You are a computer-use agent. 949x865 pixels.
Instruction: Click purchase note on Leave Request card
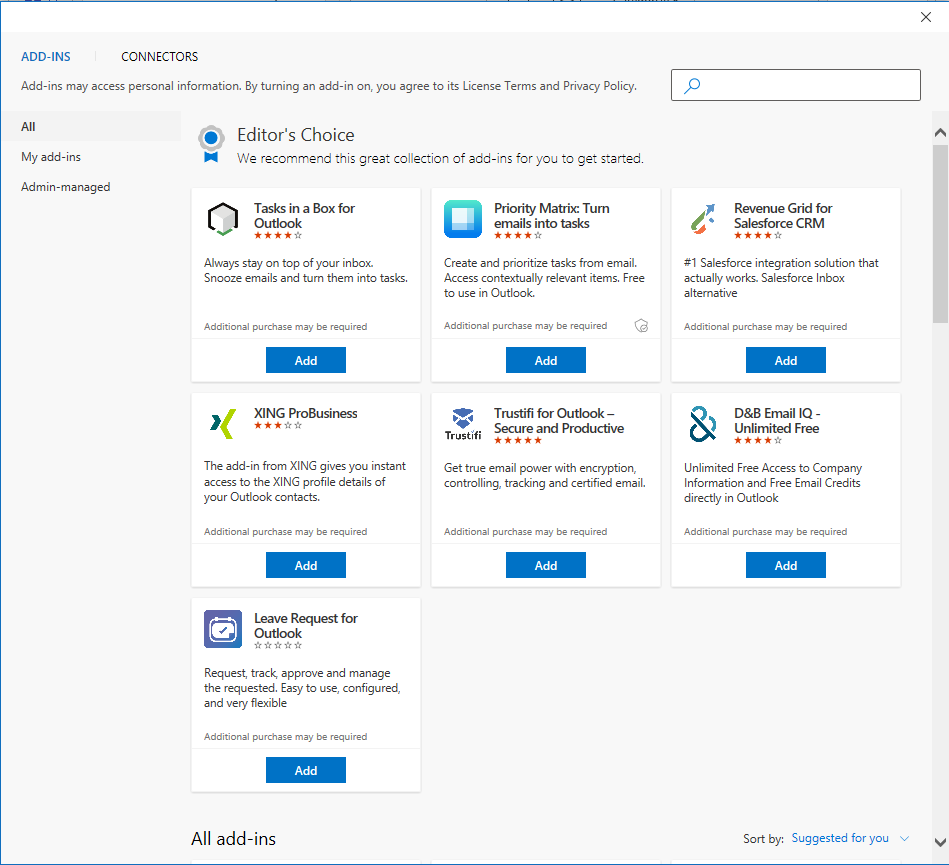[x=286, y=737]
